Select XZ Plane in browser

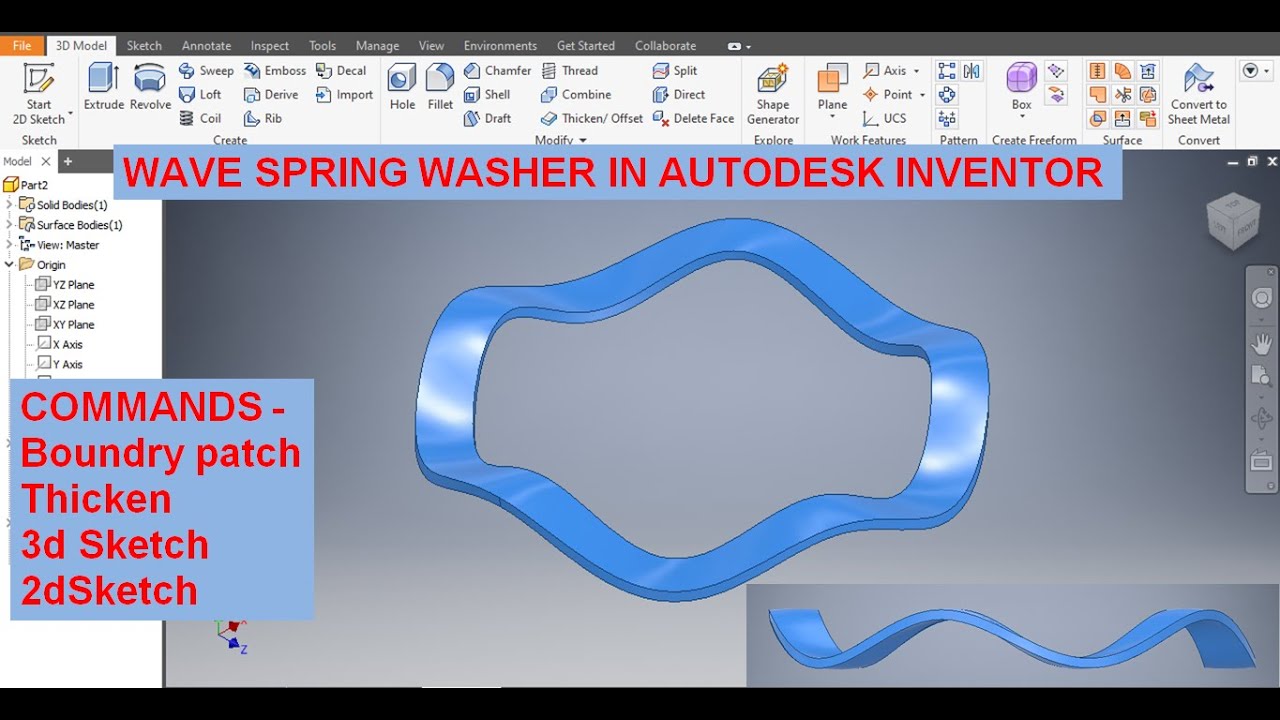pyautogui.click(x=65, y=305)
